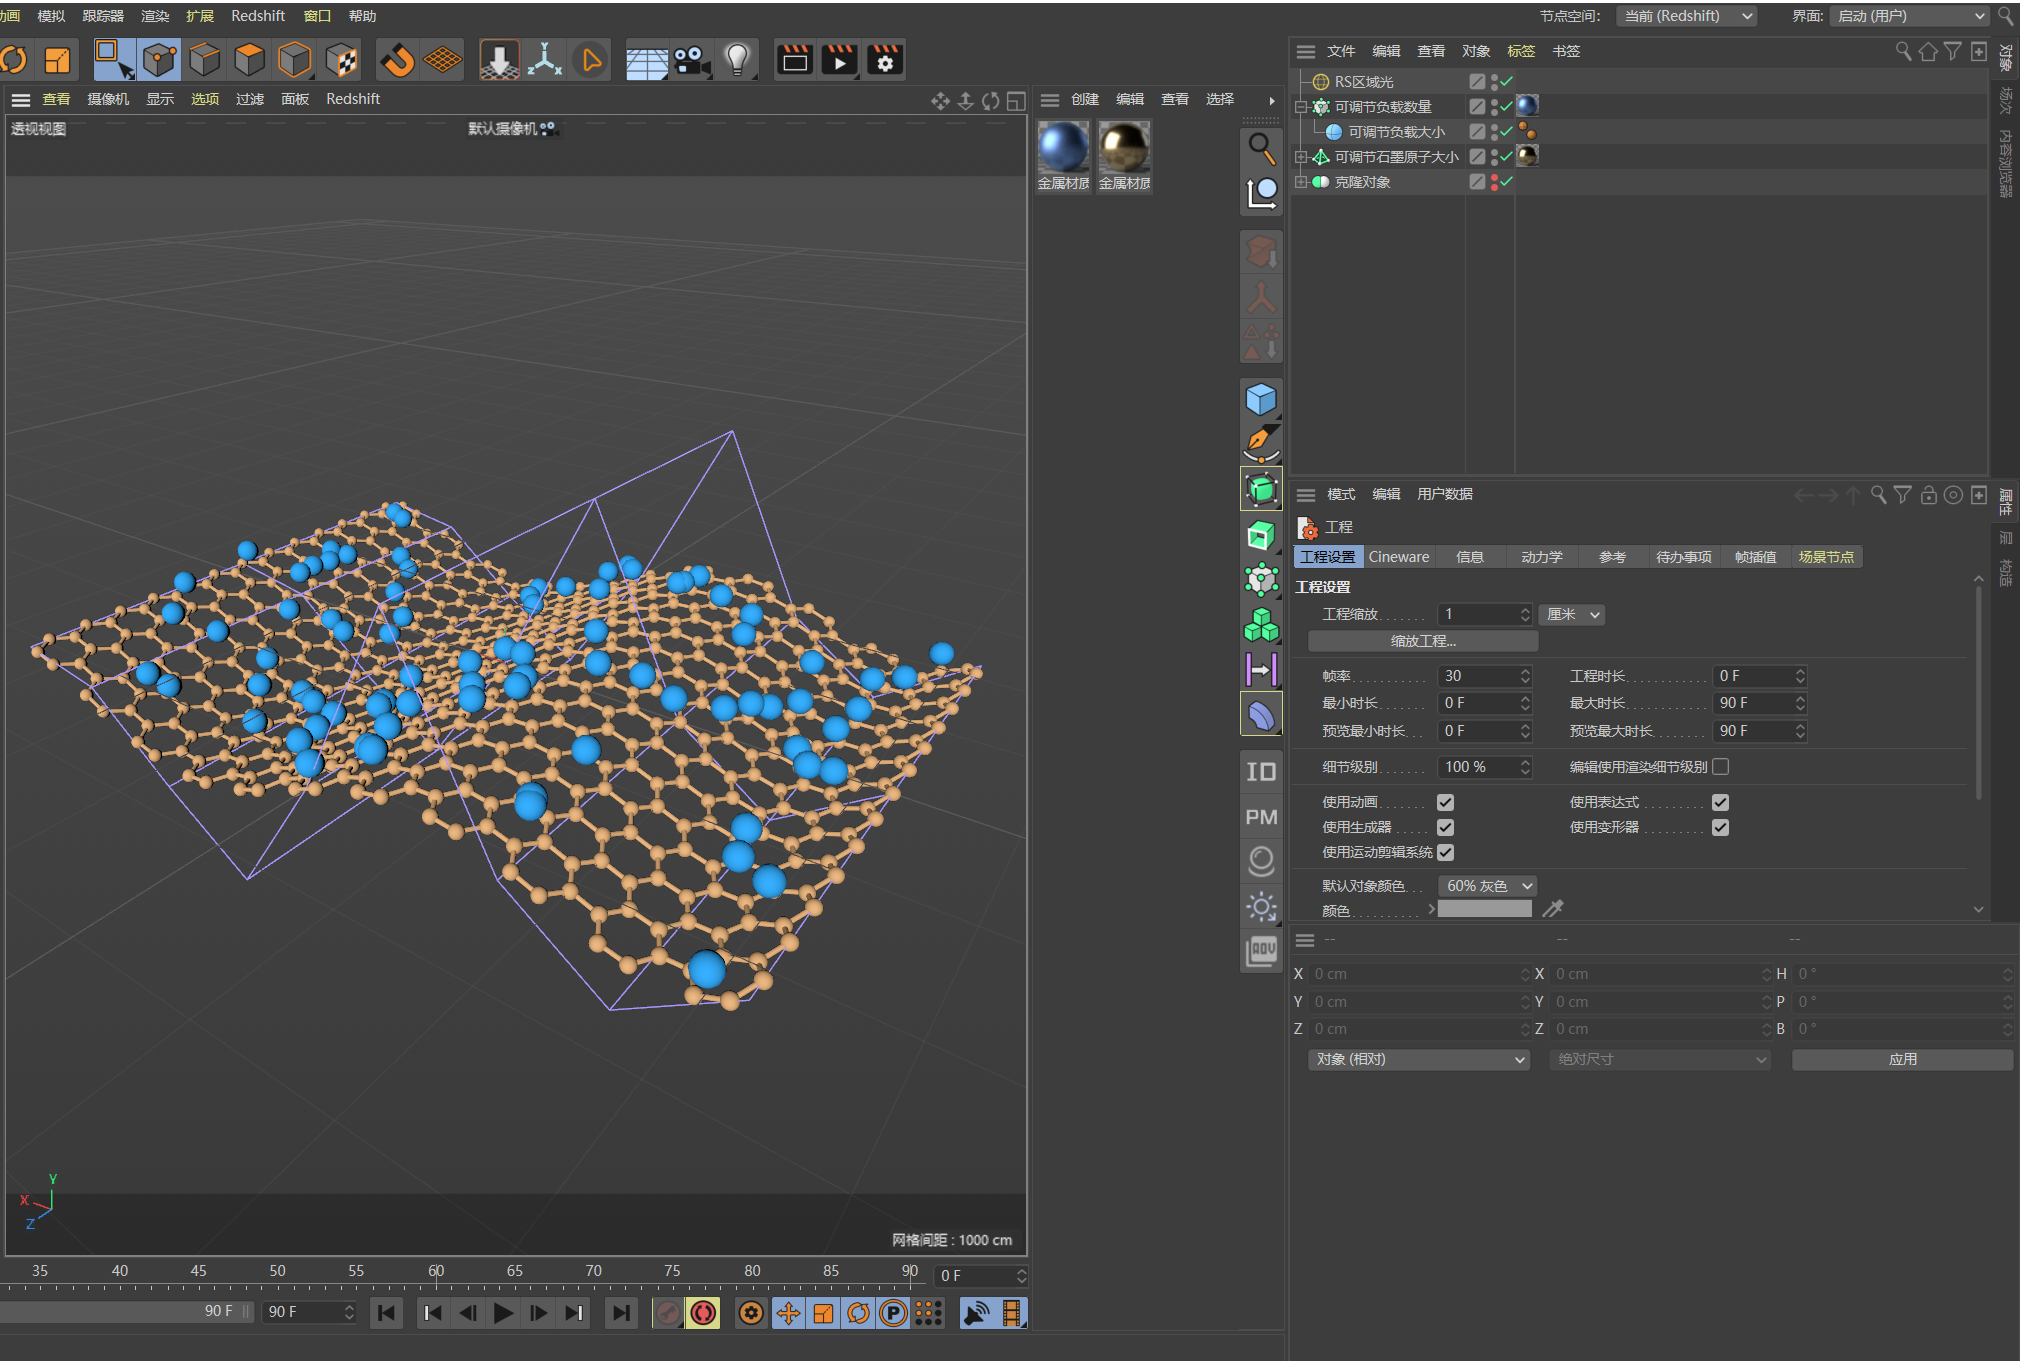Click the Render View clapboard icon
This screenshot has height=1361, width=2020.
point(795,60)
